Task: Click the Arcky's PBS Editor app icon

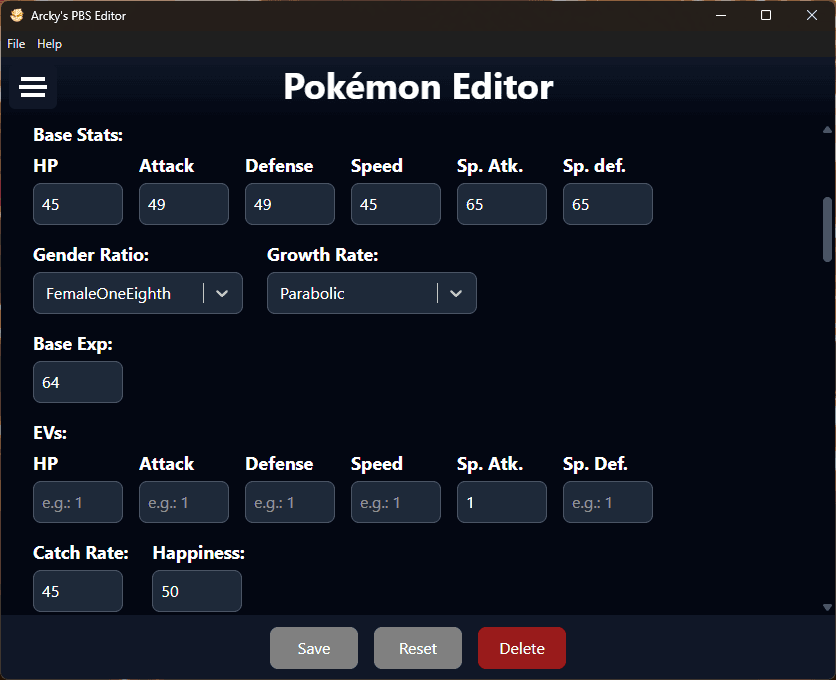Action: (17, 16)
